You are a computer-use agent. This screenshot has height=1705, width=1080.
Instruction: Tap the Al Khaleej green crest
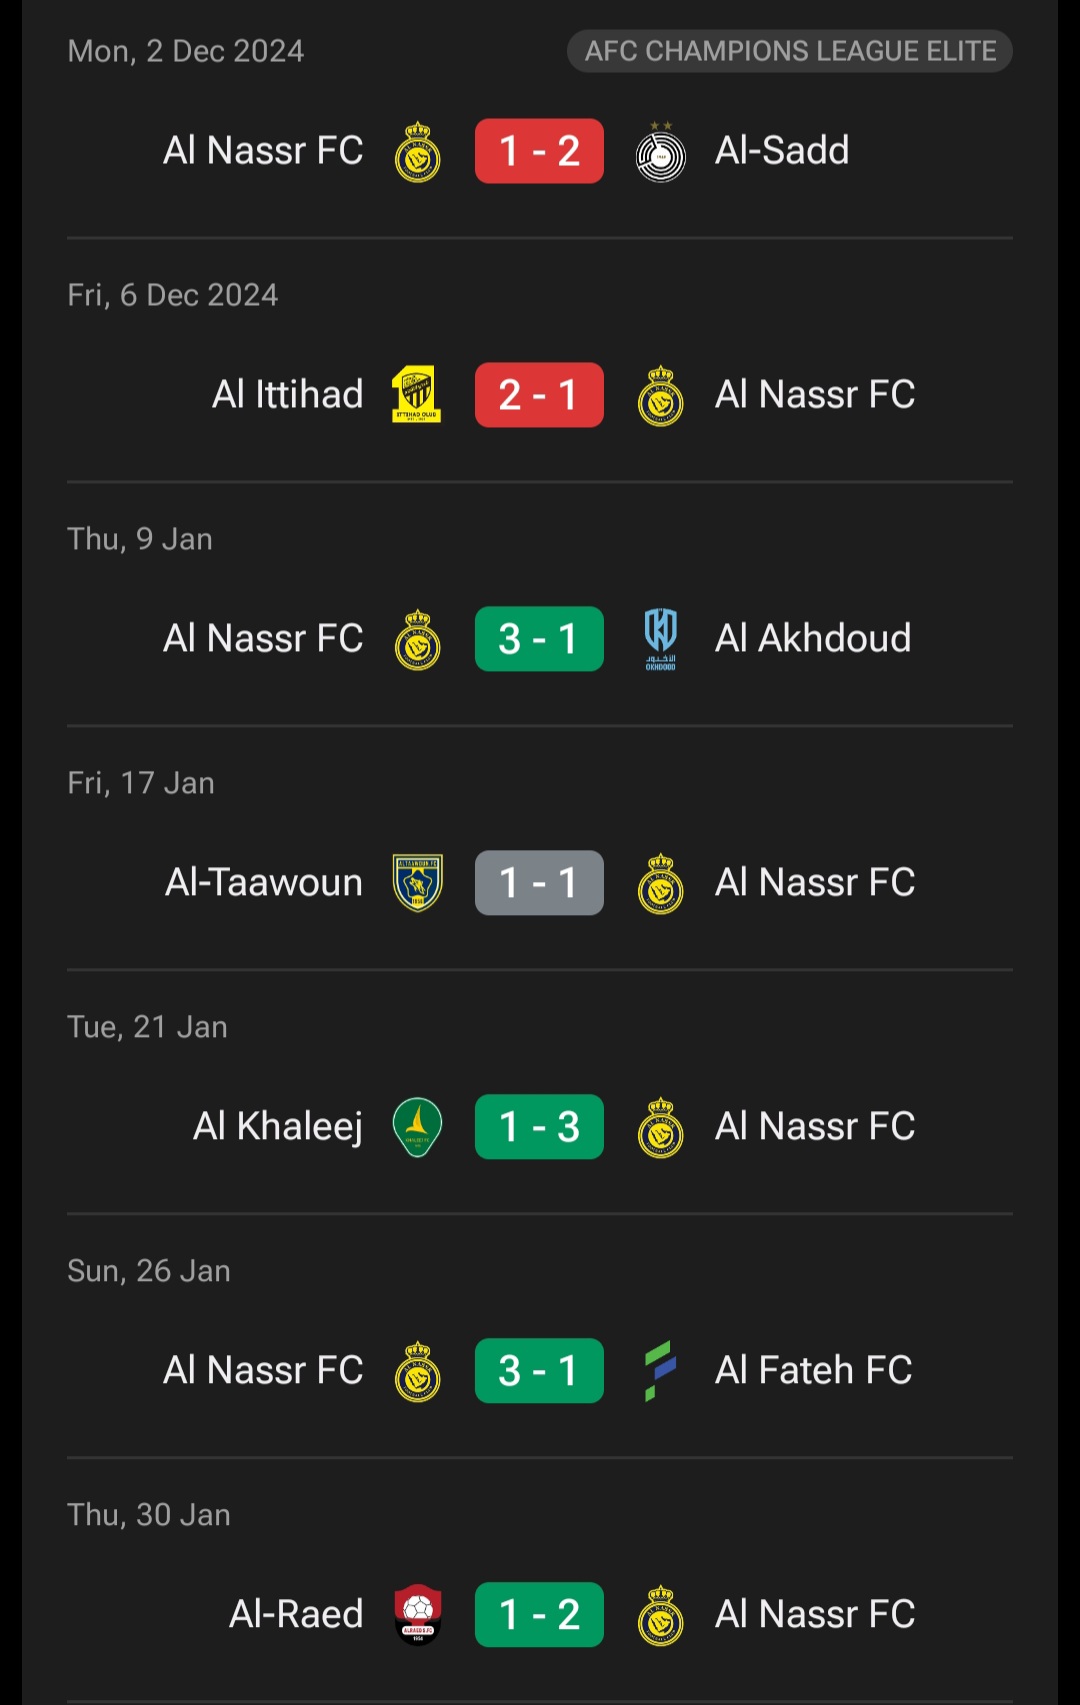pyautogui.click(x=417, y=1127)
